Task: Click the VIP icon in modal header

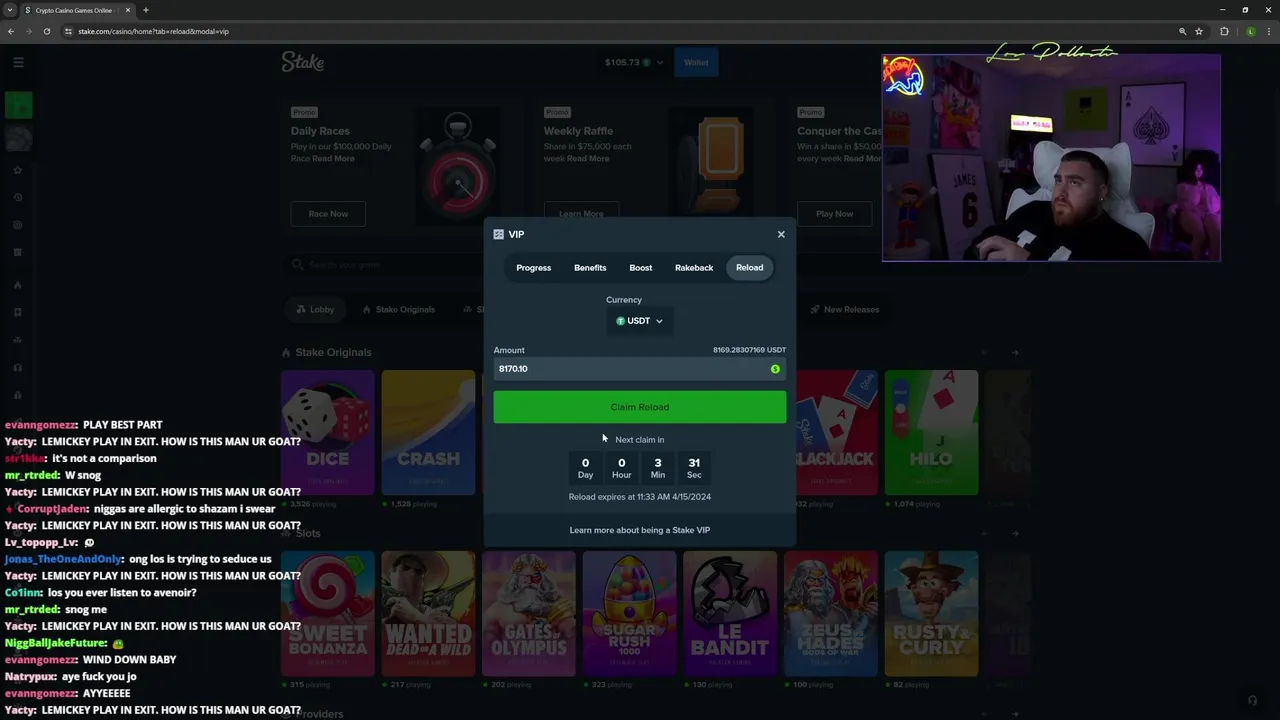Action: pos(498,234)
